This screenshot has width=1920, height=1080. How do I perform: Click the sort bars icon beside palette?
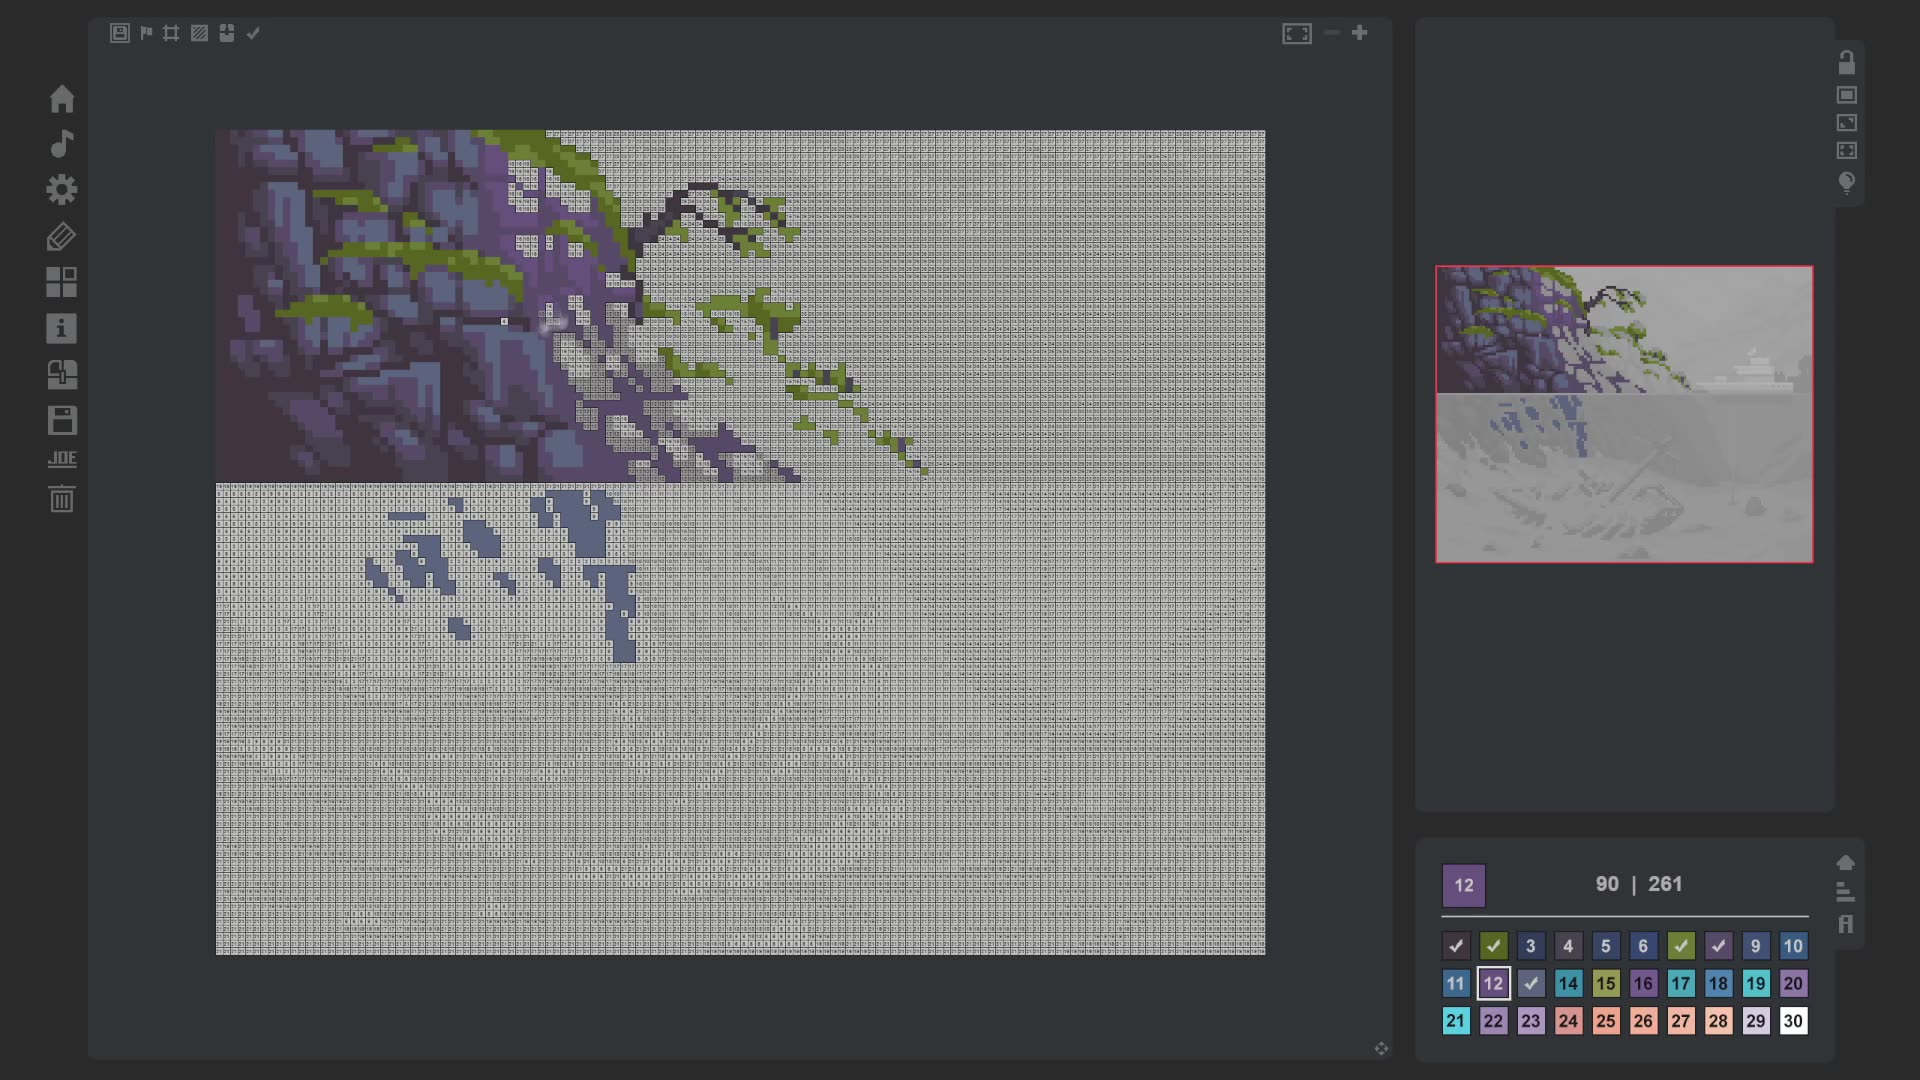[x=1845, y=892]
